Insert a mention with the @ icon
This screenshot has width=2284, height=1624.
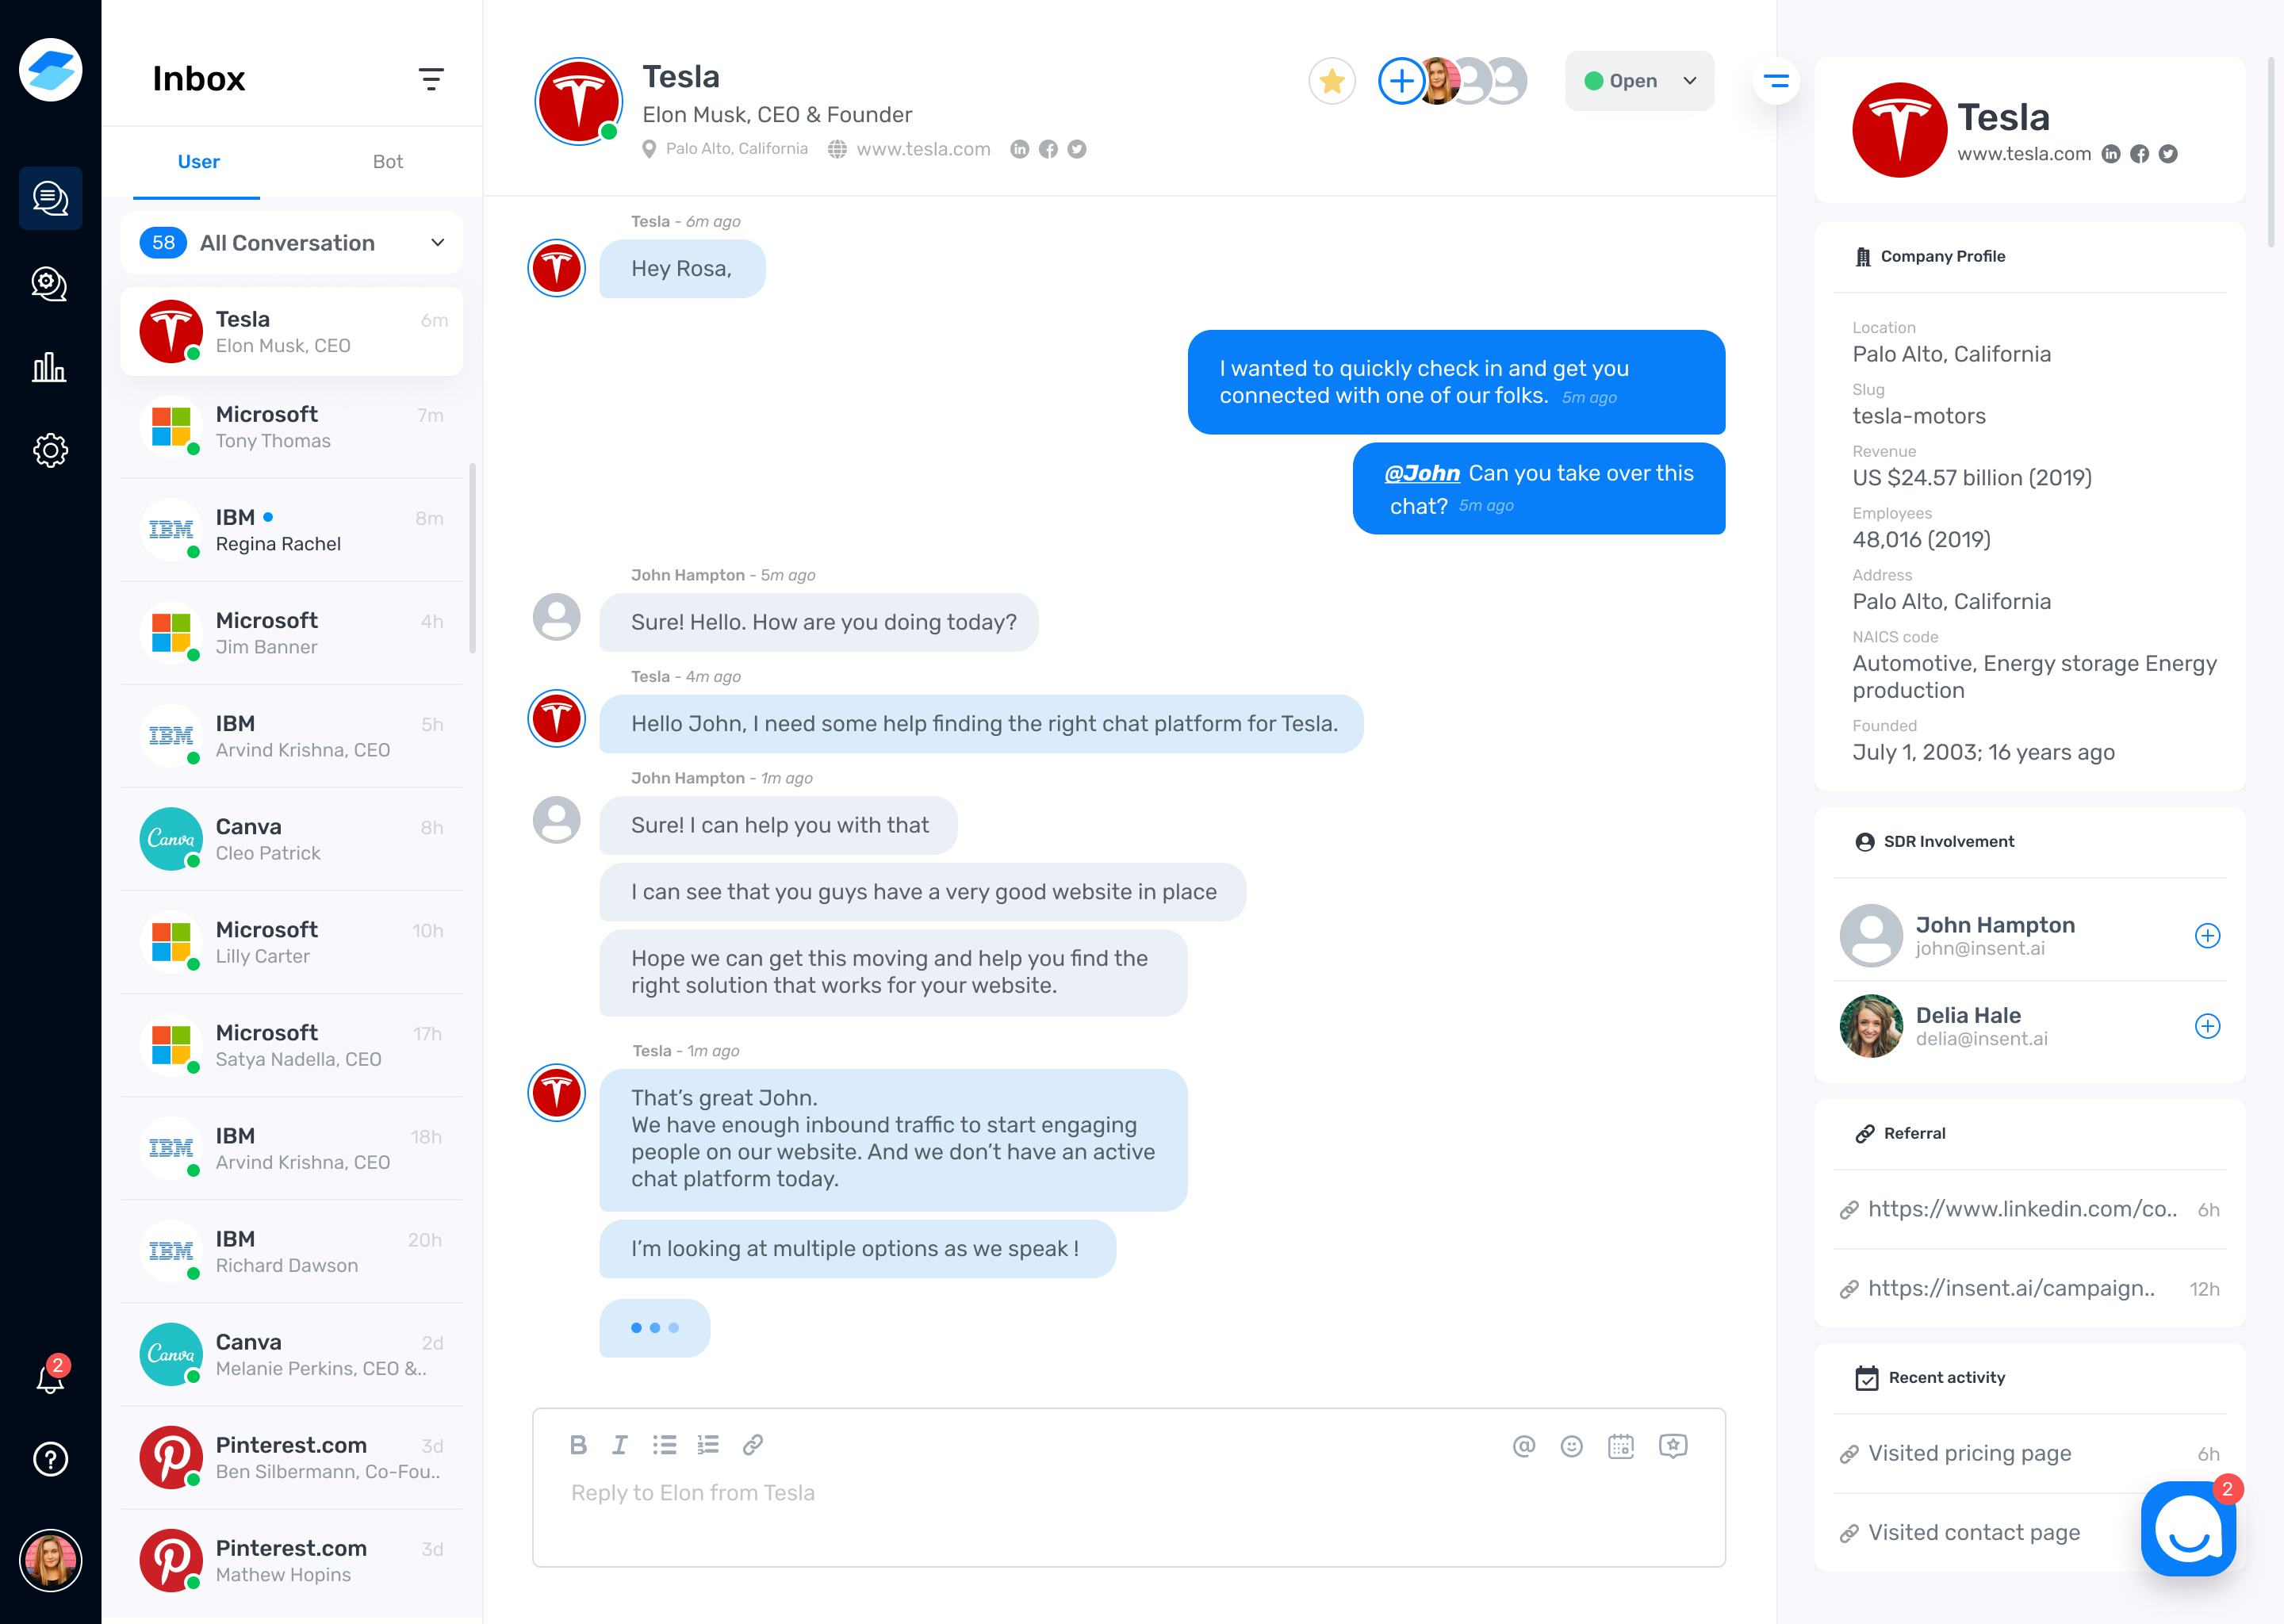click(x=1524, y=1446)
